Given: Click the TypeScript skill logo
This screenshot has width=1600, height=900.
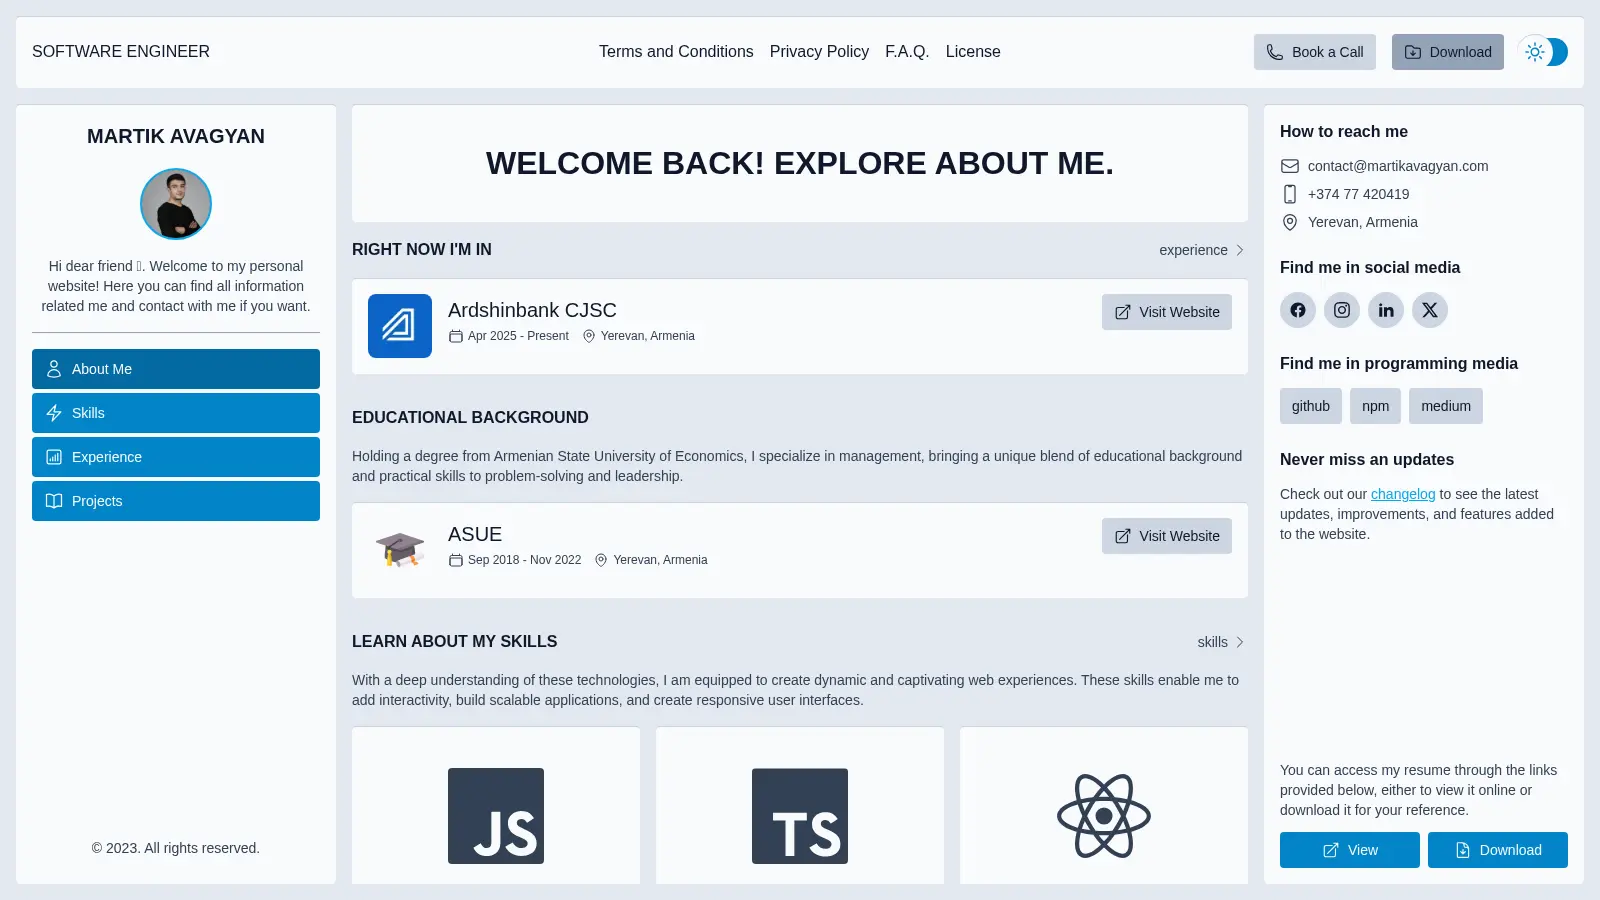Looking at the screenshot, I should 800,816.
